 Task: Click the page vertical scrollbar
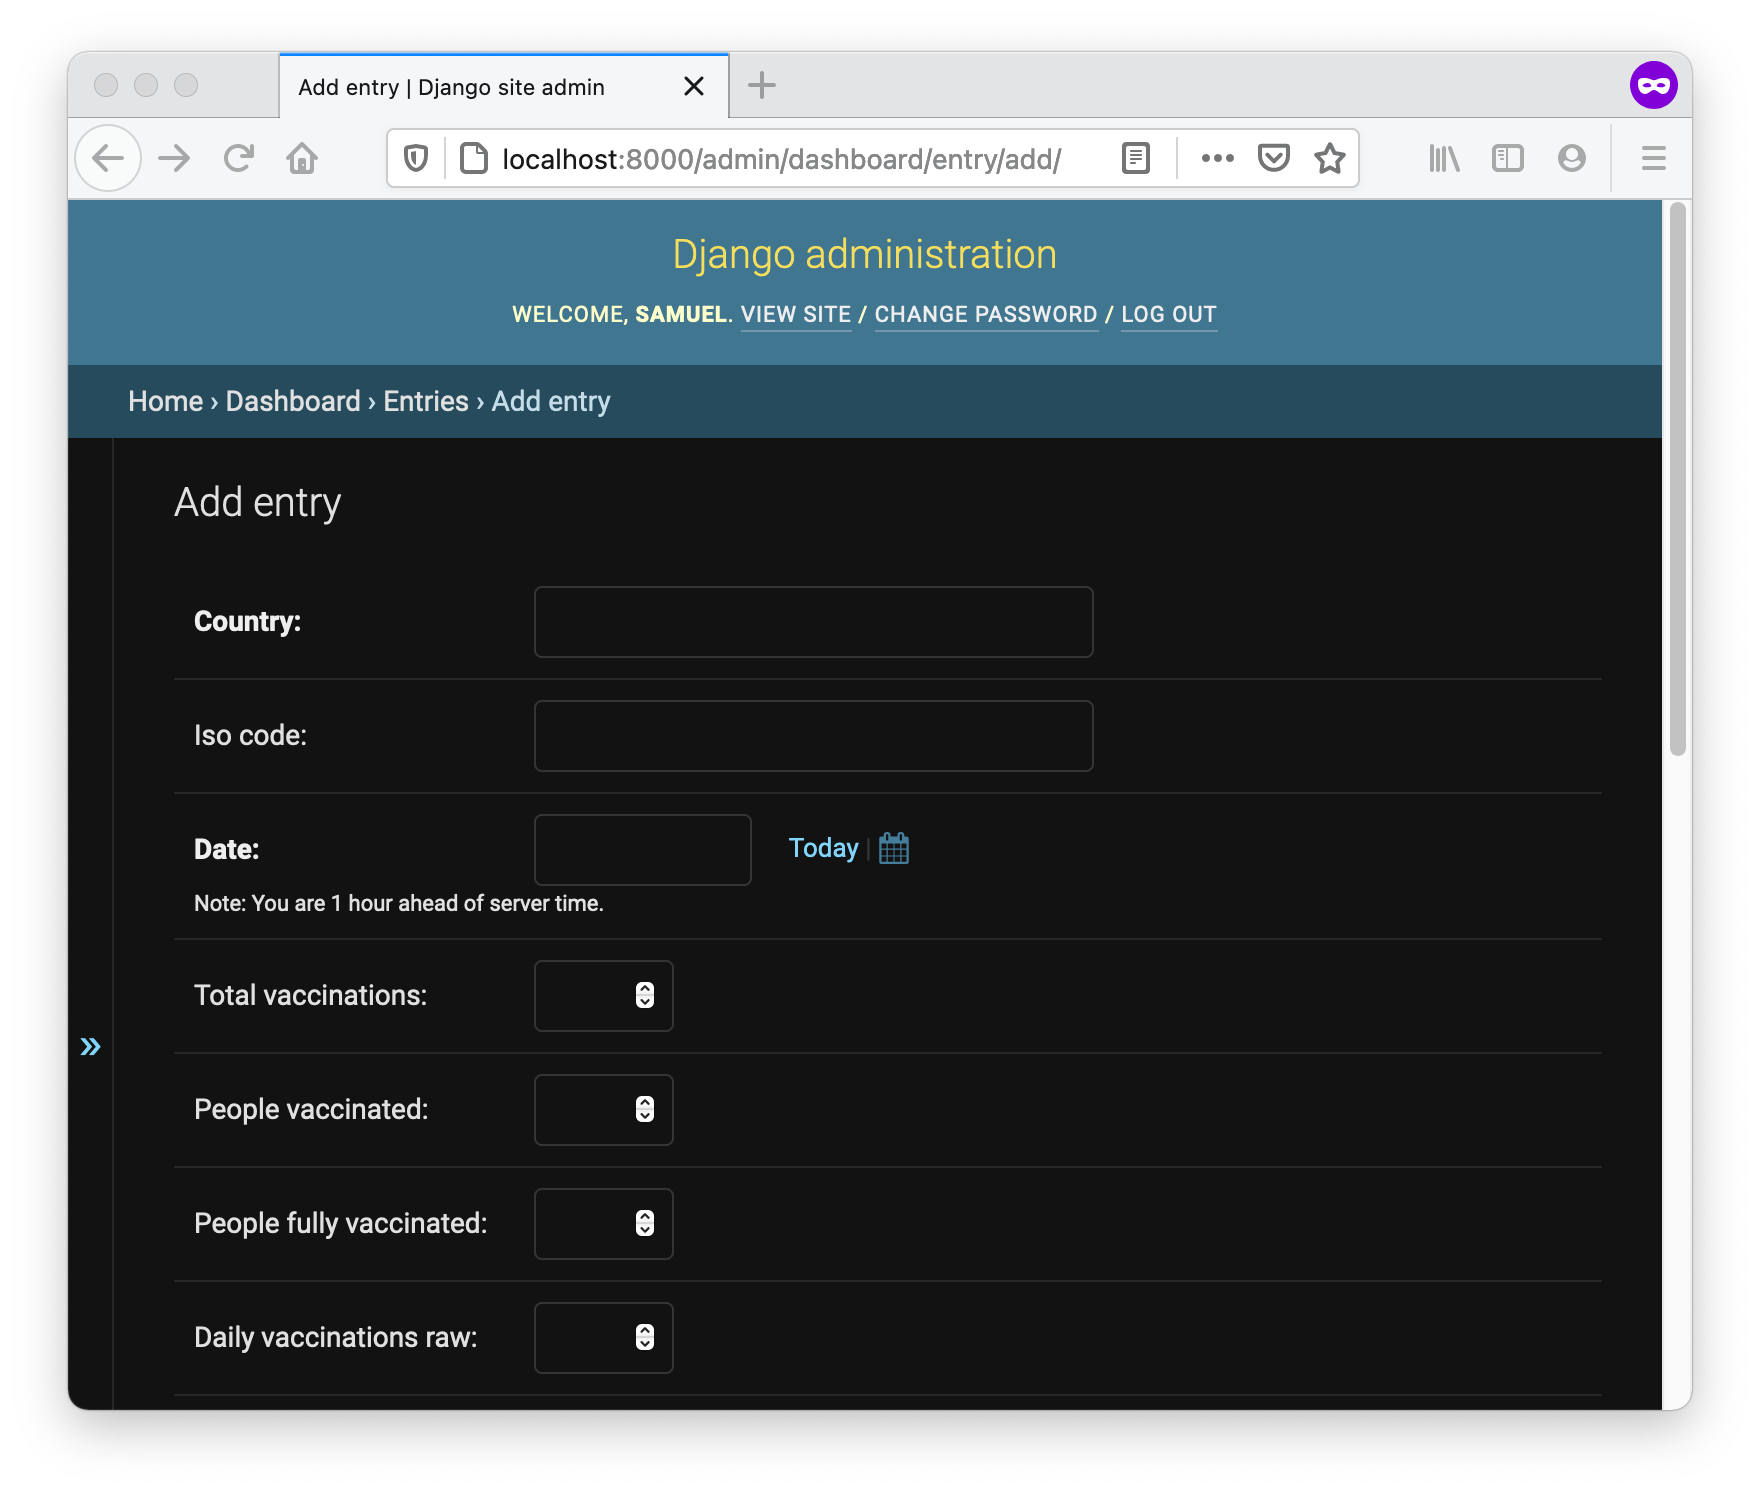tap(1677, 480)
